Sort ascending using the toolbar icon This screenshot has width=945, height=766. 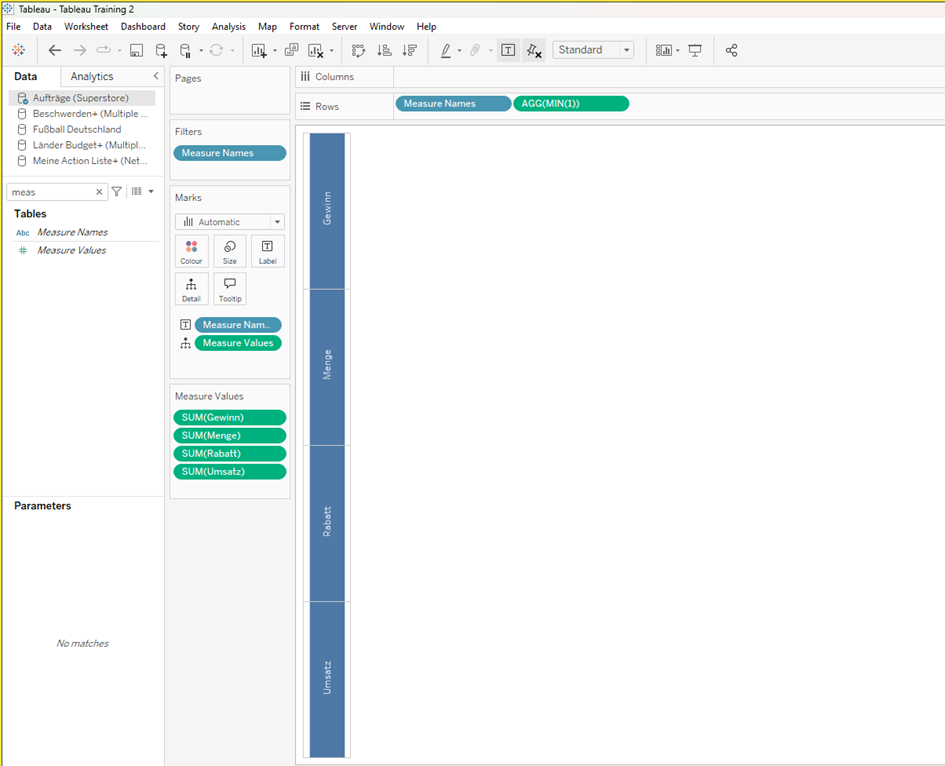pyautogui.click(x=384, y=50)
